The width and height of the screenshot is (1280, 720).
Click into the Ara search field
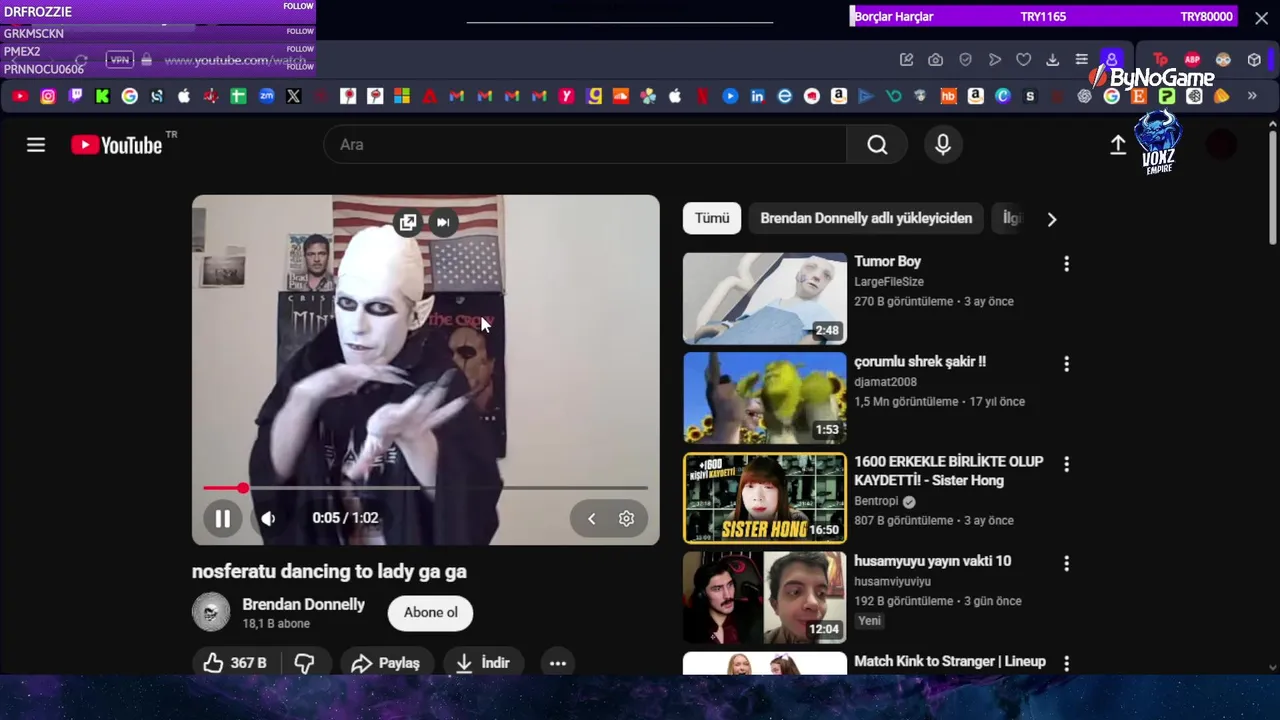point(585,145)
